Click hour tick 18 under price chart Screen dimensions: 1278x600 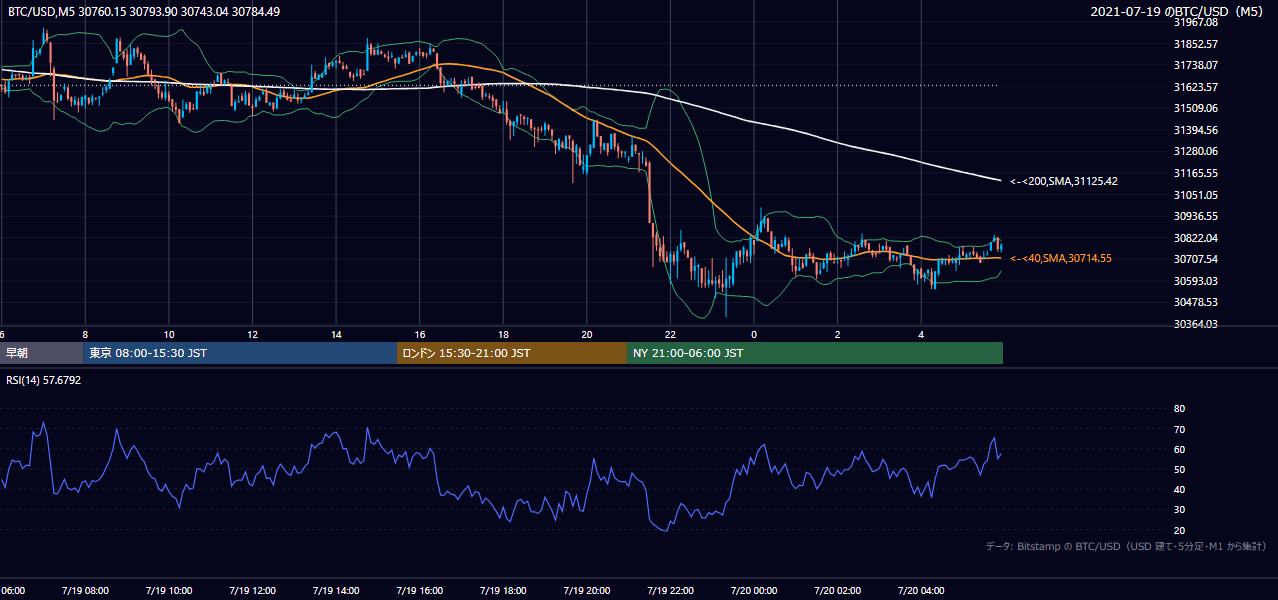pos(503,334)
